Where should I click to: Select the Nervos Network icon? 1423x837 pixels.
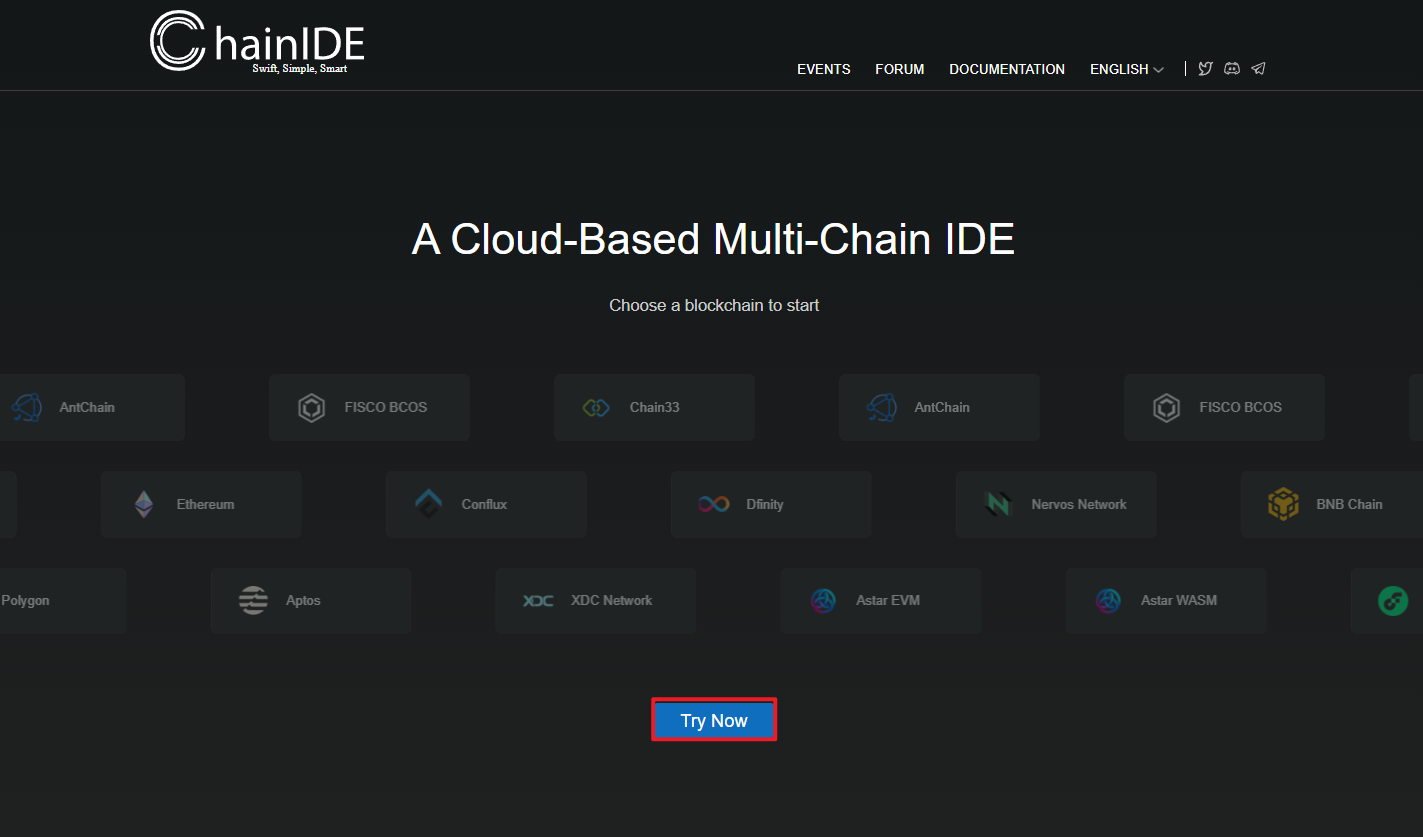pos(998,505)
